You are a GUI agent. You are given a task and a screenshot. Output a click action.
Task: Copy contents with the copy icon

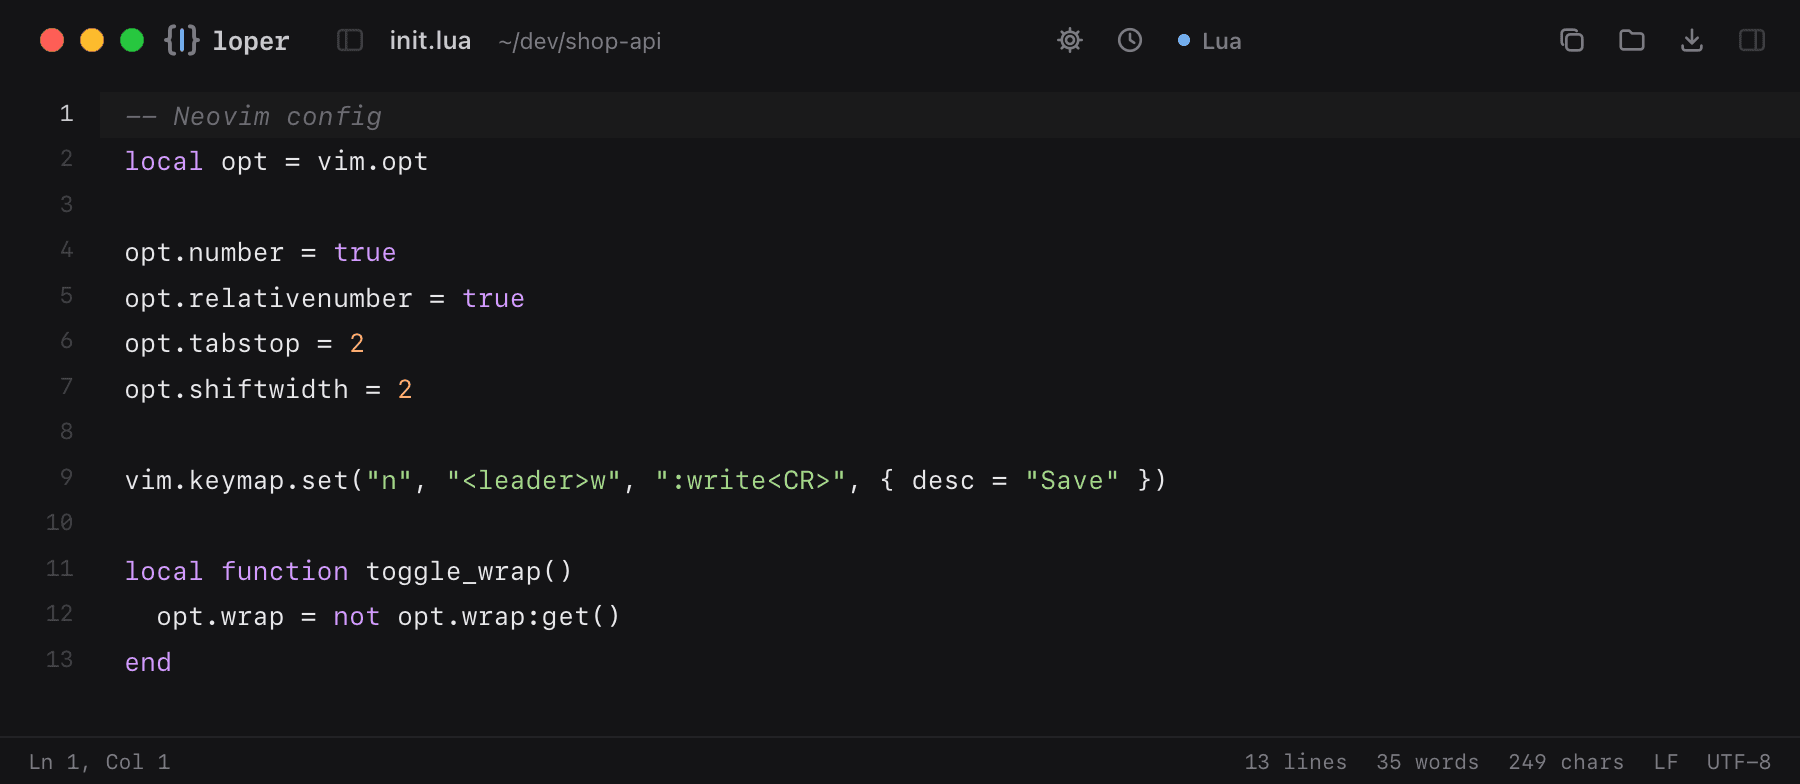[1572, 40]
